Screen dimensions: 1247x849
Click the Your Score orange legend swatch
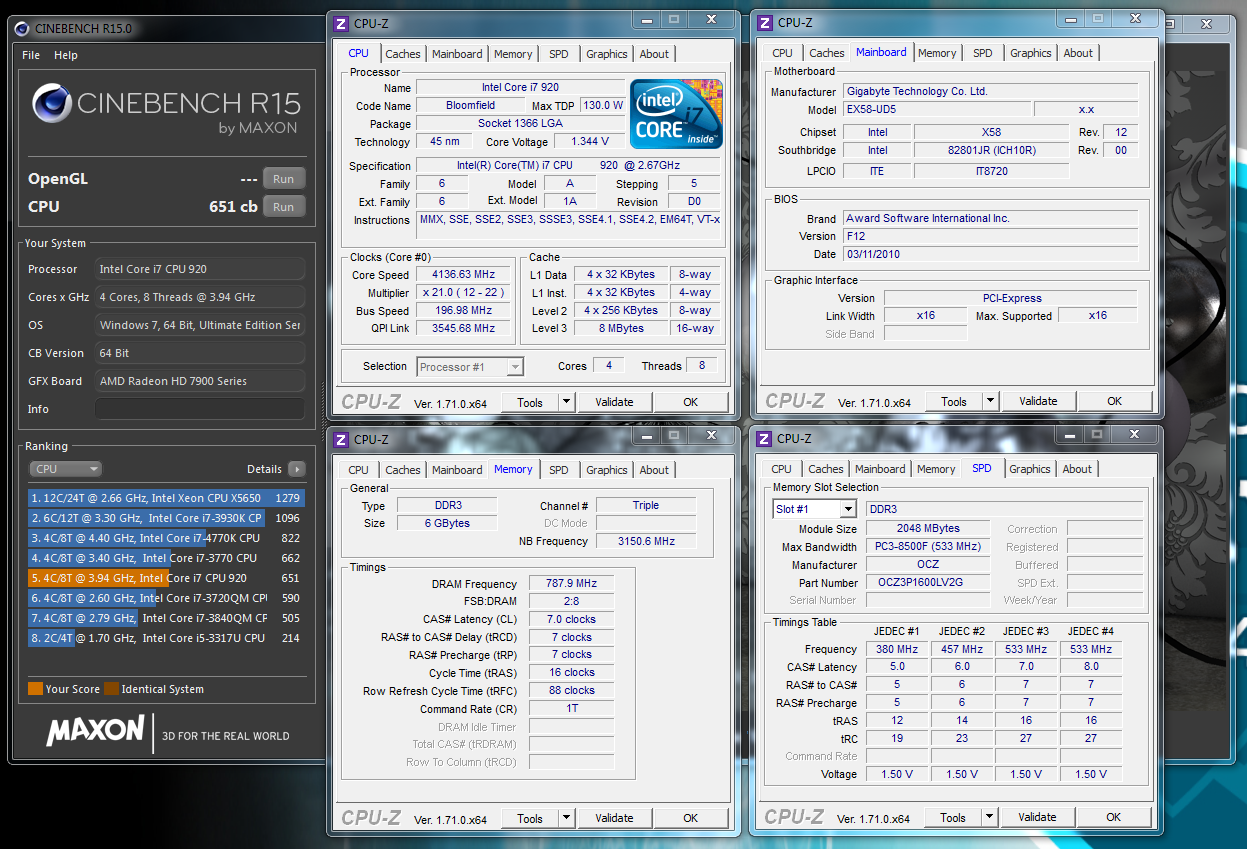click(x=35, y=689)
